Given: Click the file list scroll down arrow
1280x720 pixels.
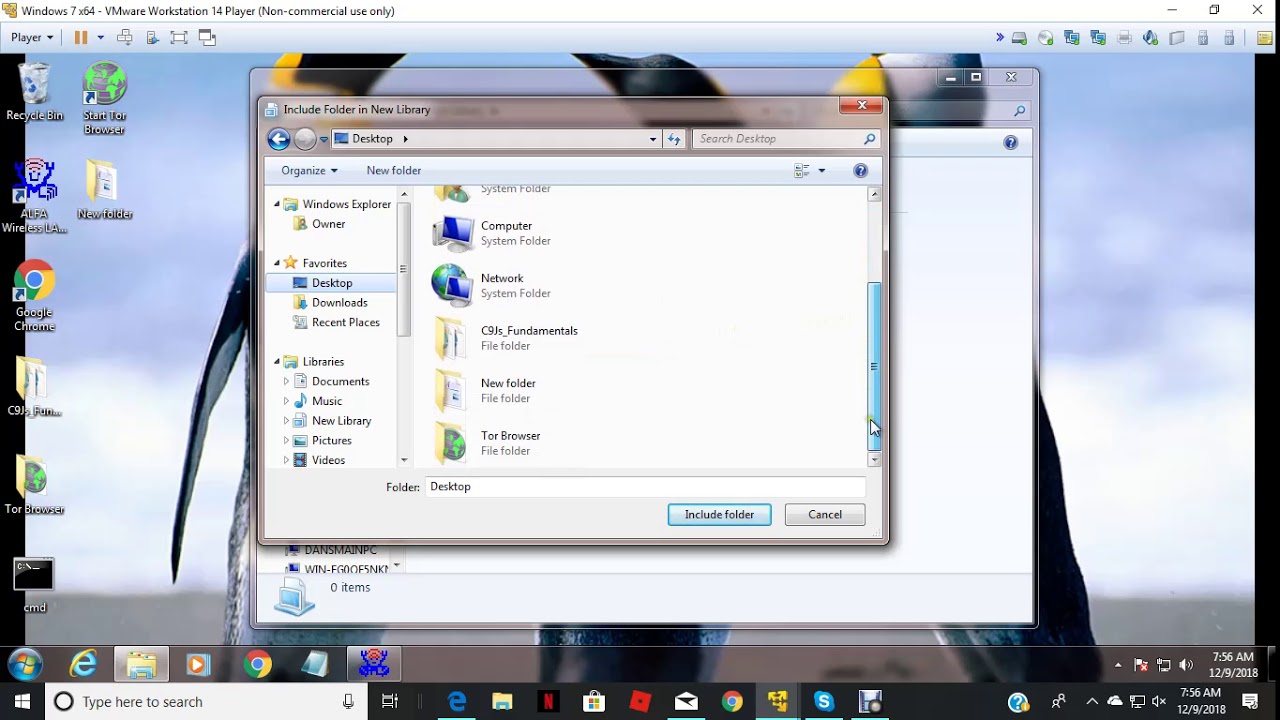Looking at the screenshot, I should [874, 460].
